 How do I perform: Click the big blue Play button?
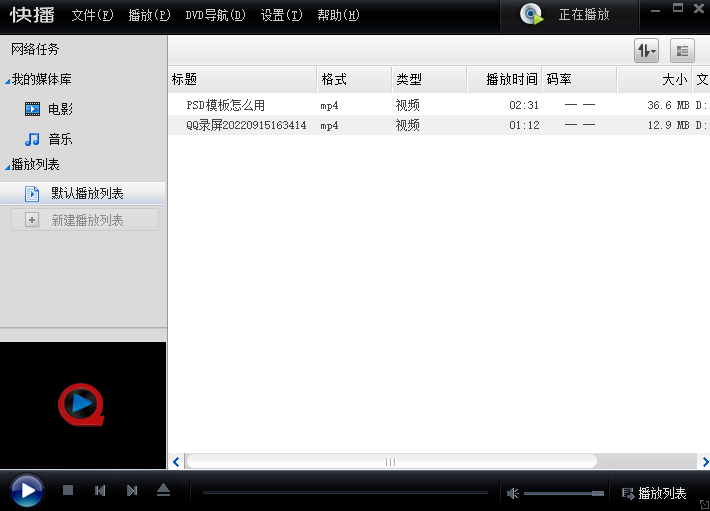(x=27, y=490)
